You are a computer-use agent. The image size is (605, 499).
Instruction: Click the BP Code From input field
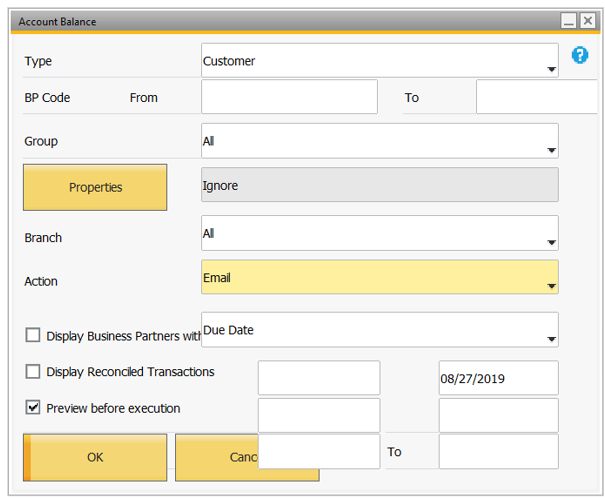pyautogui.click(x=289, y=97)
